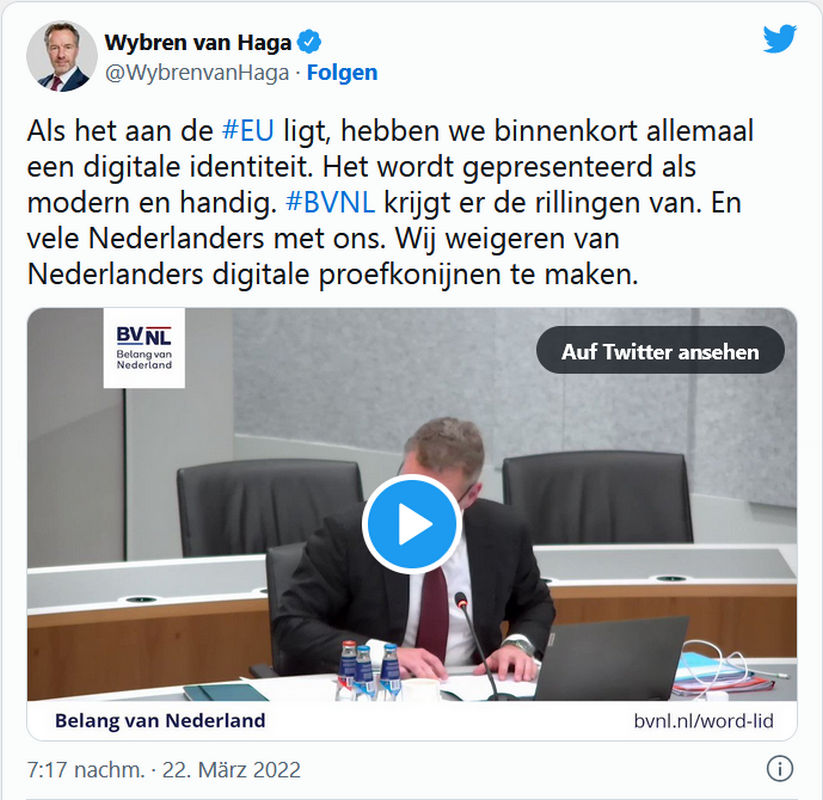The width and height of the screenshot is (823, 800).
Task: Follow the account via Folgen
Action: pos(342,72)
